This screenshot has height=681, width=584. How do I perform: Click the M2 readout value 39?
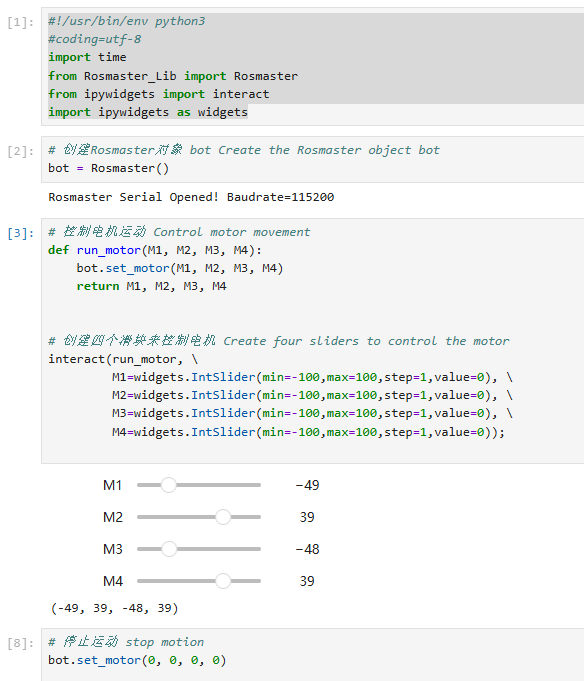[x=307, y=517]
